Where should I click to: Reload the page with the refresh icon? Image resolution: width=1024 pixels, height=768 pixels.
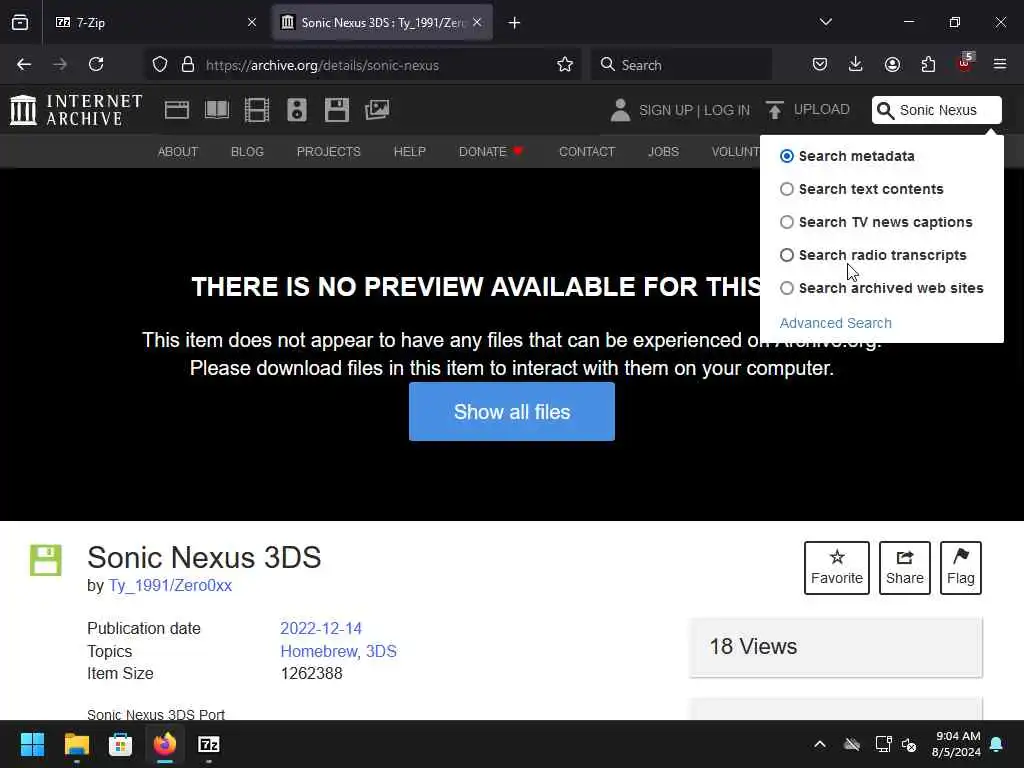pos(96,65)
